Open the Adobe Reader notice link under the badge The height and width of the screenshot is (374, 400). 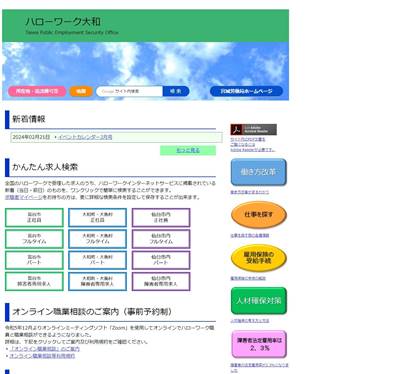(253, 145)
